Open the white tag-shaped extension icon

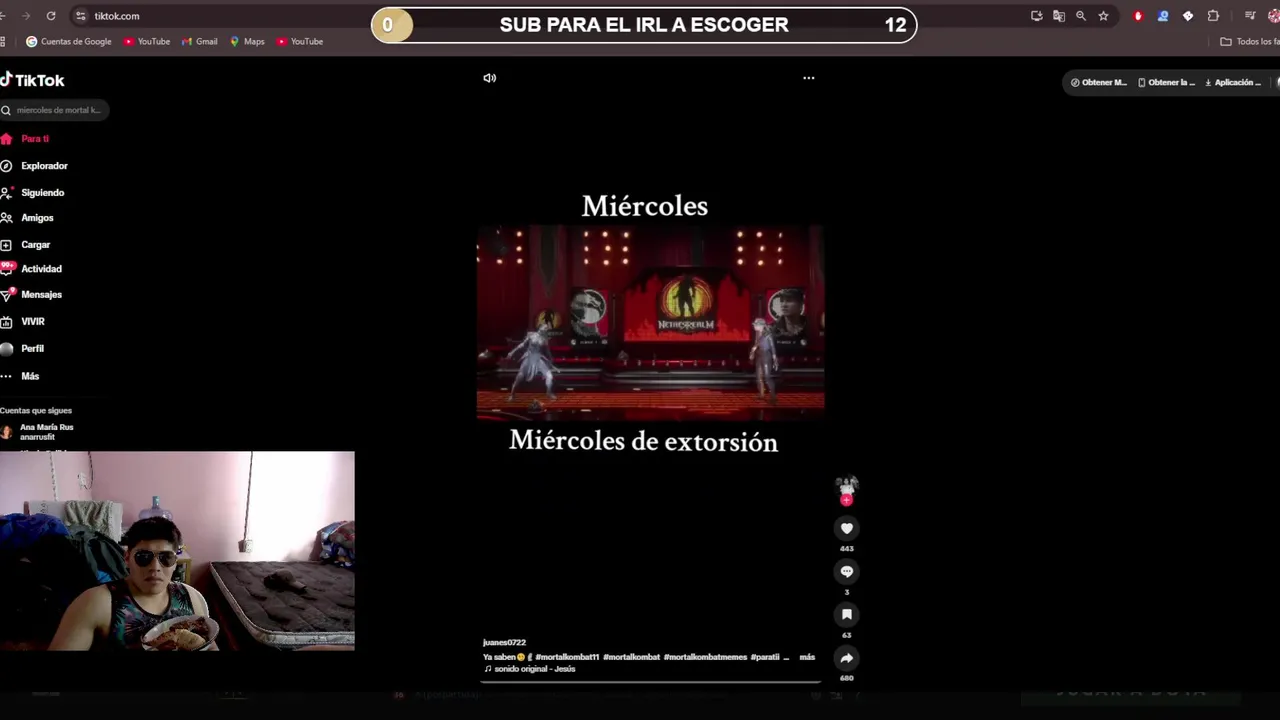(x=1188, y=16)
